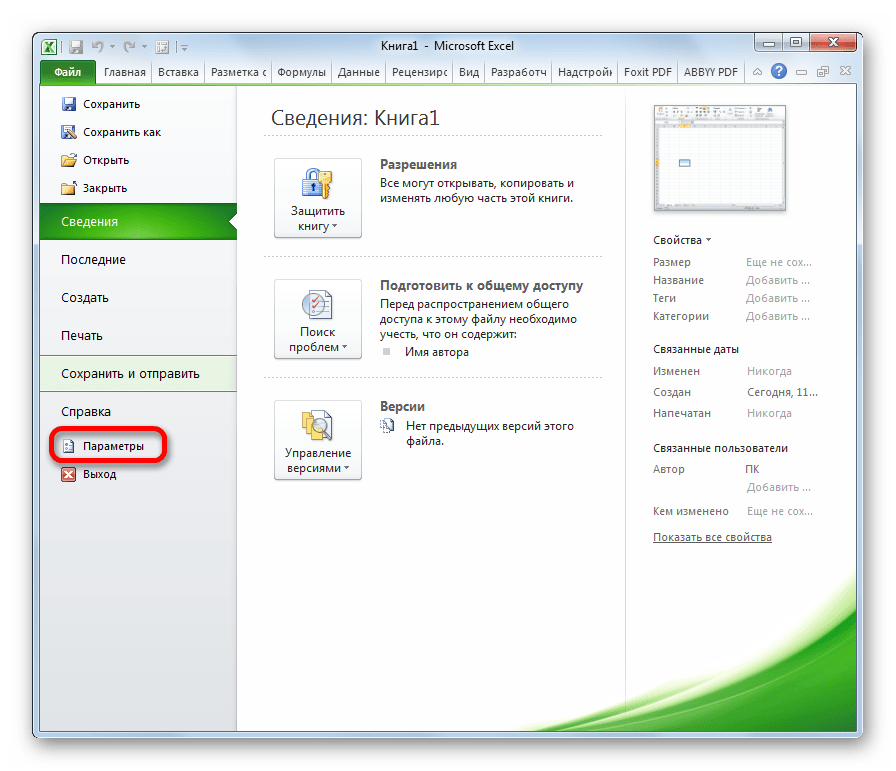
Task: Open the Управление версиями manage versions menu
Action: pyautogui.click(x=318, y=440)
